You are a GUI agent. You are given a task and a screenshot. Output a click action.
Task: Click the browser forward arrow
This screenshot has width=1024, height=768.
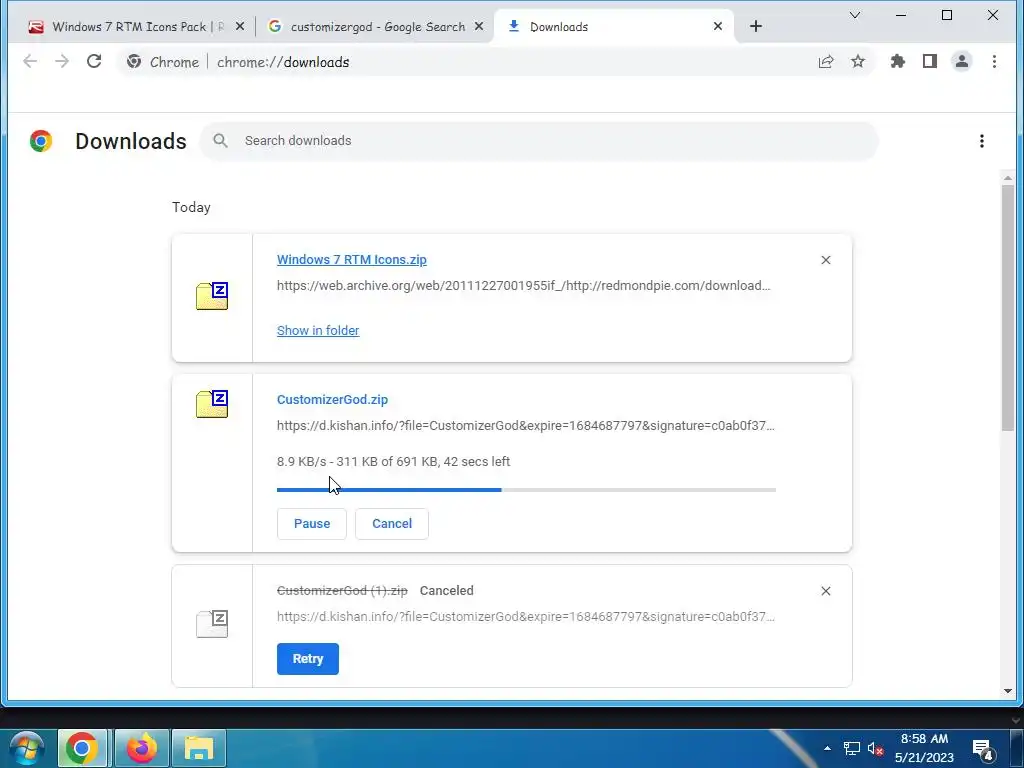tap(62, 61)
